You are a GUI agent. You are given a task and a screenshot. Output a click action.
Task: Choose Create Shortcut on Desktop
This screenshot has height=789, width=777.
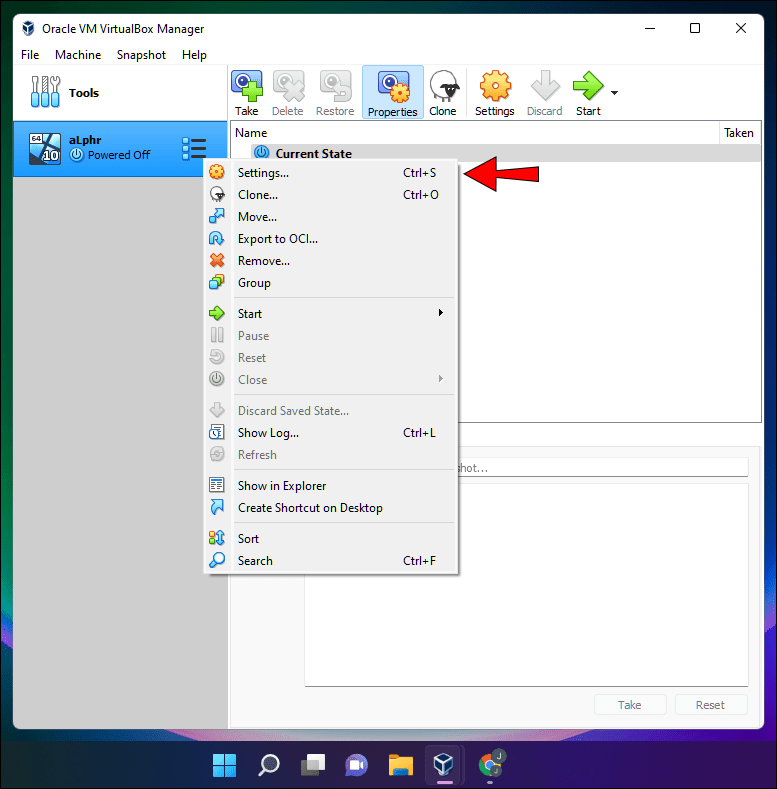[x=331, y=508]
